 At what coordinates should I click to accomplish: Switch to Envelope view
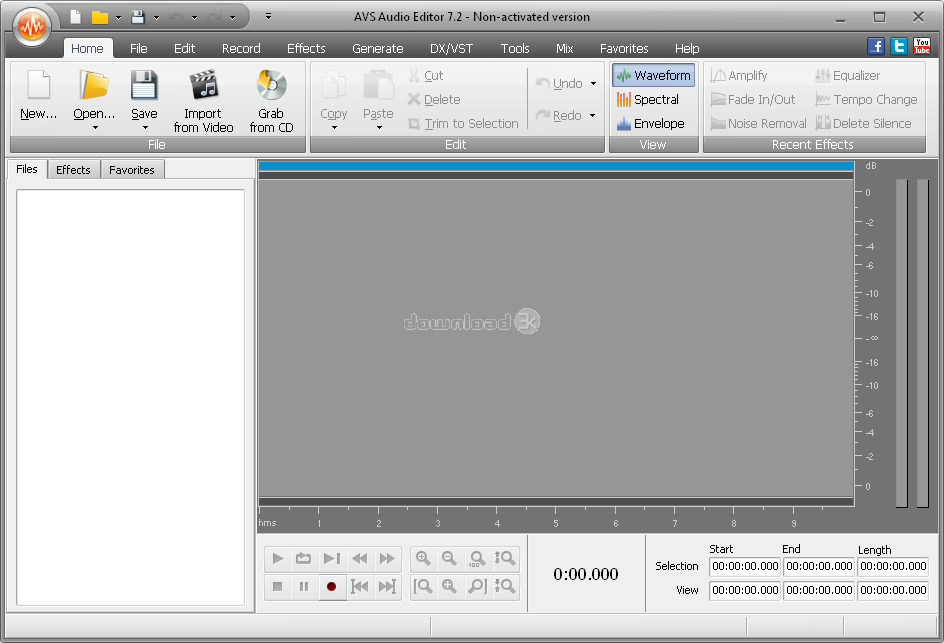(652, 123)
